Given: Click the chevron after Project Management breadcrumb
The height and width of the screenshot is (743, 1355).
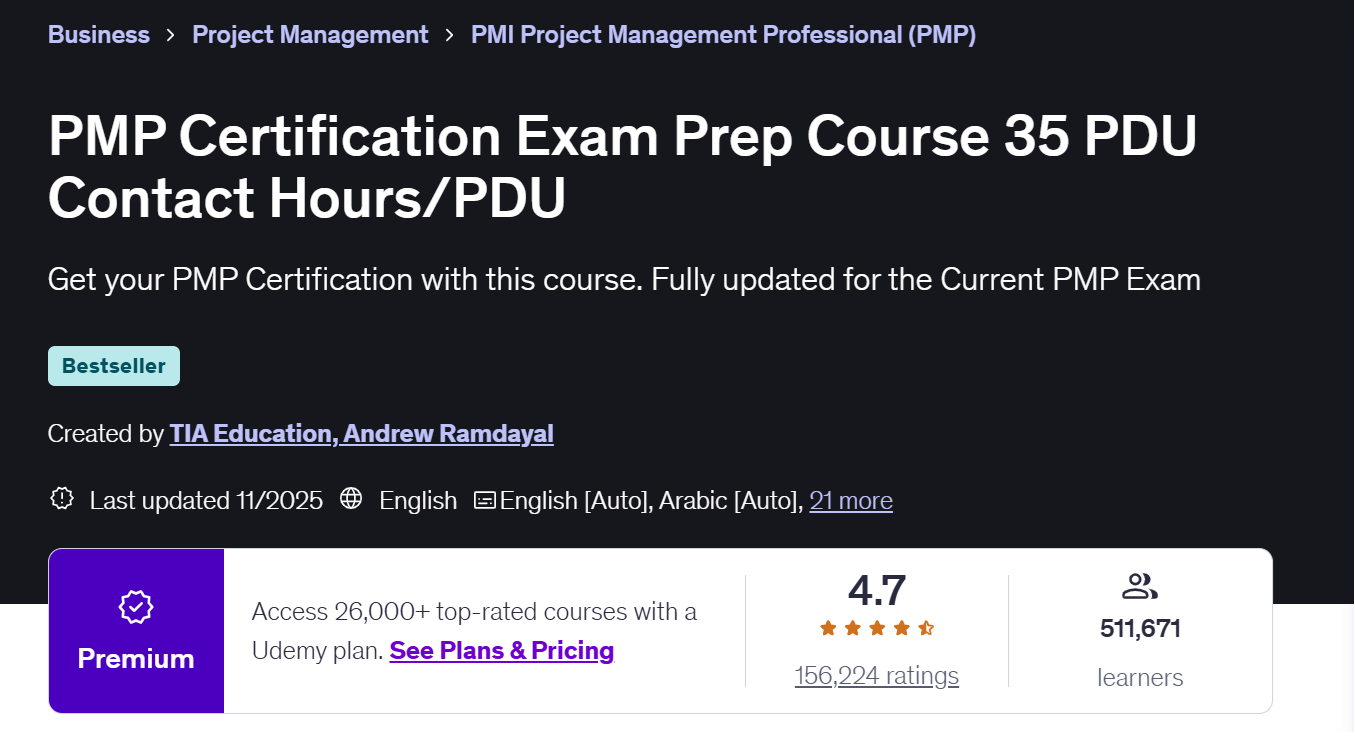Looking at the screenshot, I should pos(450,35).
